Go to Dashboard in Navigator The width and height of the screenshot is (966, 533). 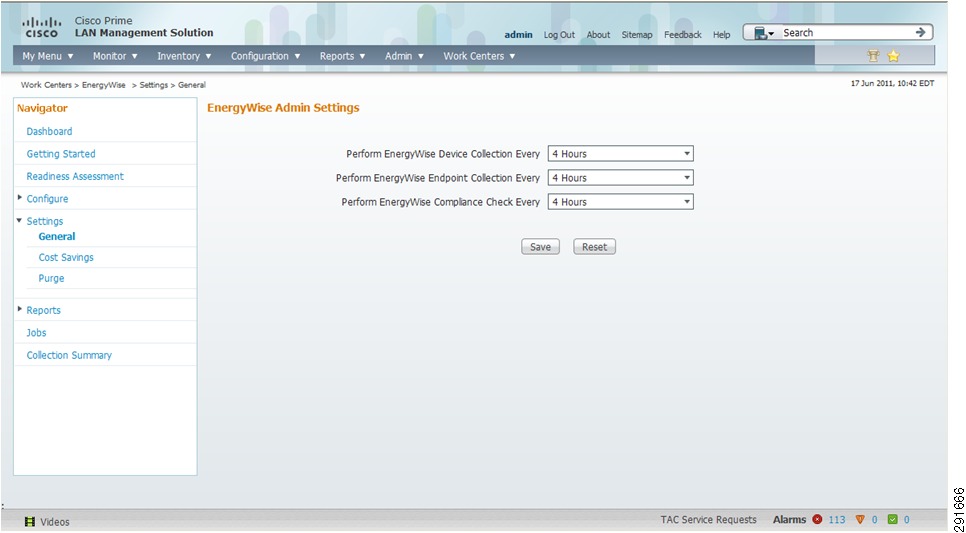[x=49, y=131]
